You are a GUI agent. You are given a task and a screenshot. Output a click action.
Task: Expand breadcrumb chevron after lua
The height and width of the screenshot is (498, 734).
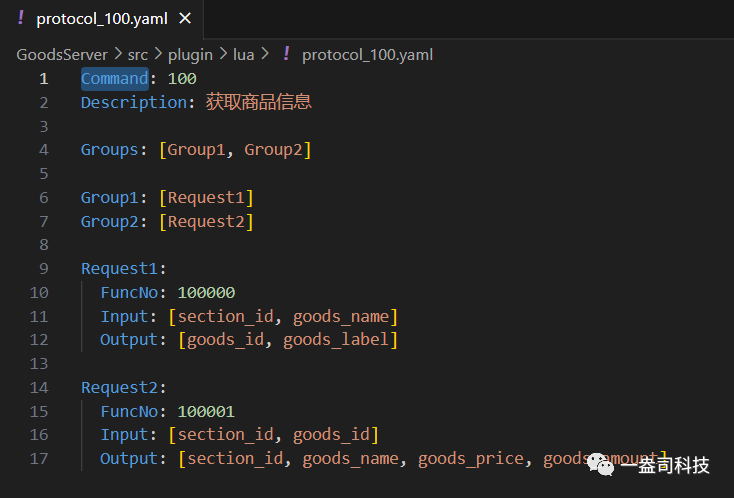coord(265,55)
